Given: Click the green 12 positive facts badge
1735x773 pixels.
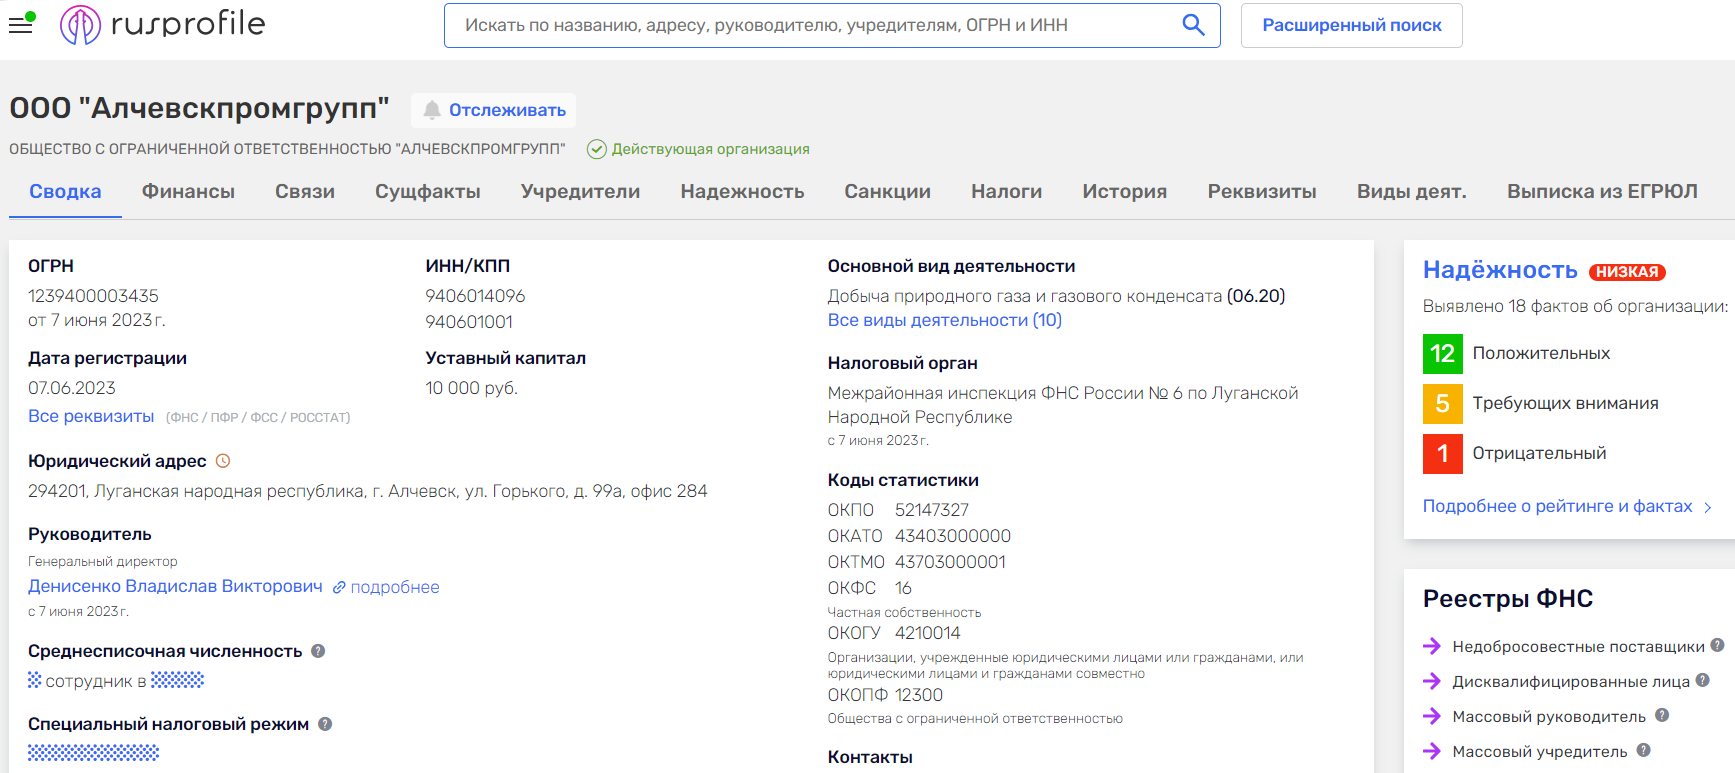Looking at the screenshot, I should pos(1442,354).
